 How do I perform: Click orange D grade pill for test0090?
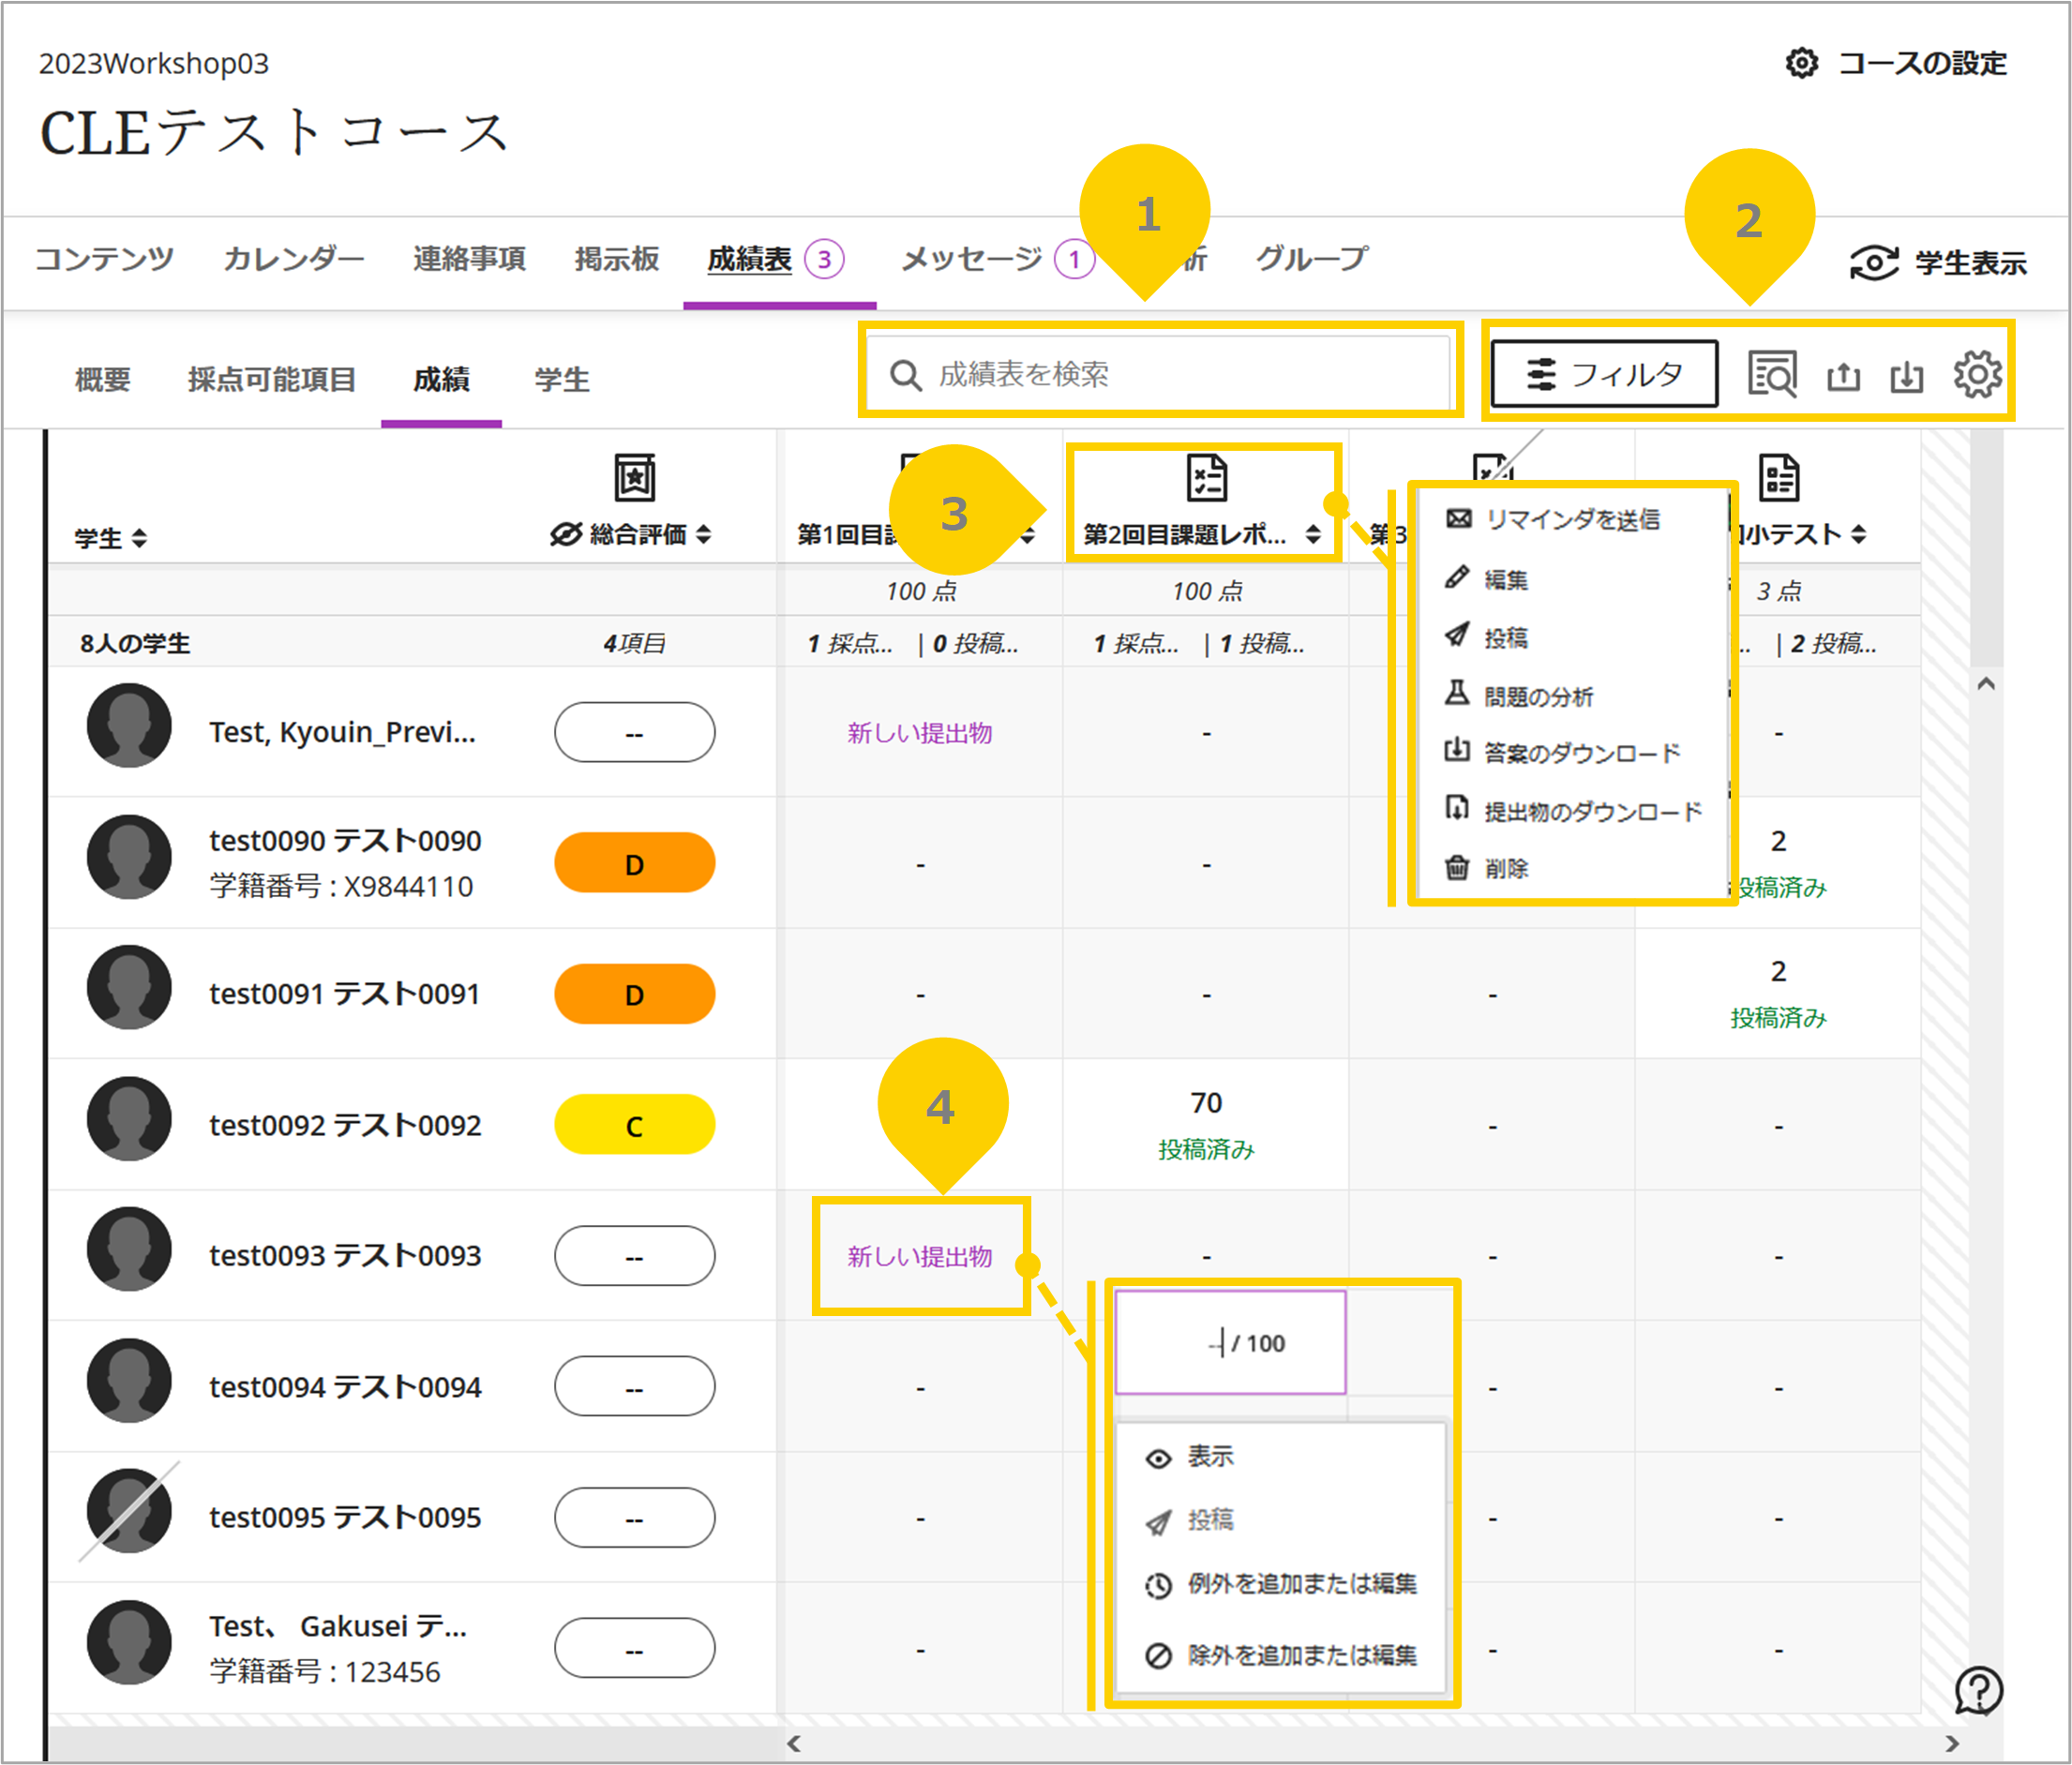pos(634,864)
